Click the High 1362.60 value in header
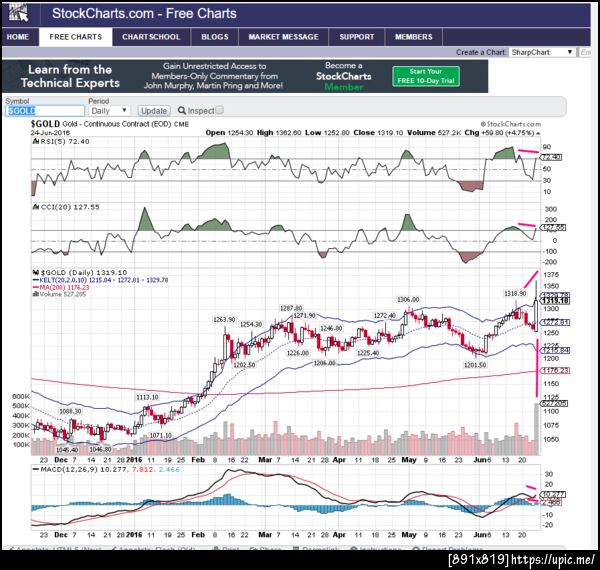 pos(279,133)
